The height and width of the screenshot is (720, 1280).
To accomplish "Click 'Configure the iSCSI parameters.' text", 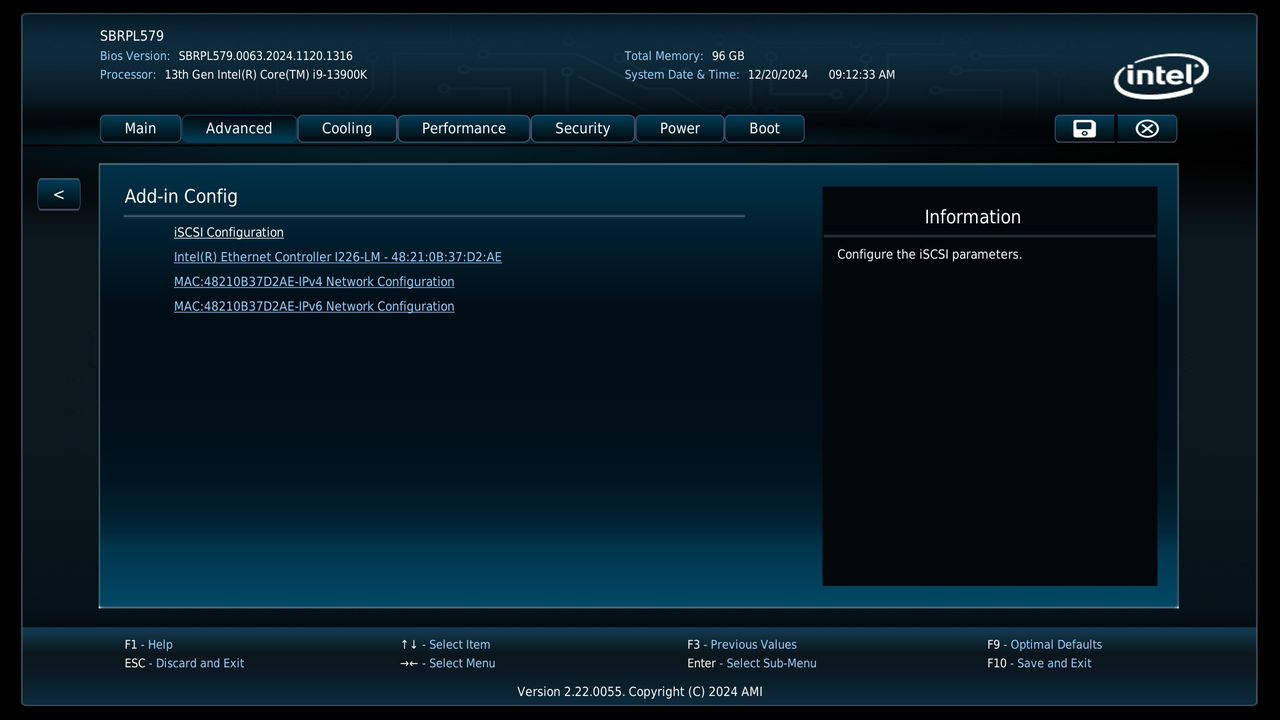I will [x=930, y=255].
